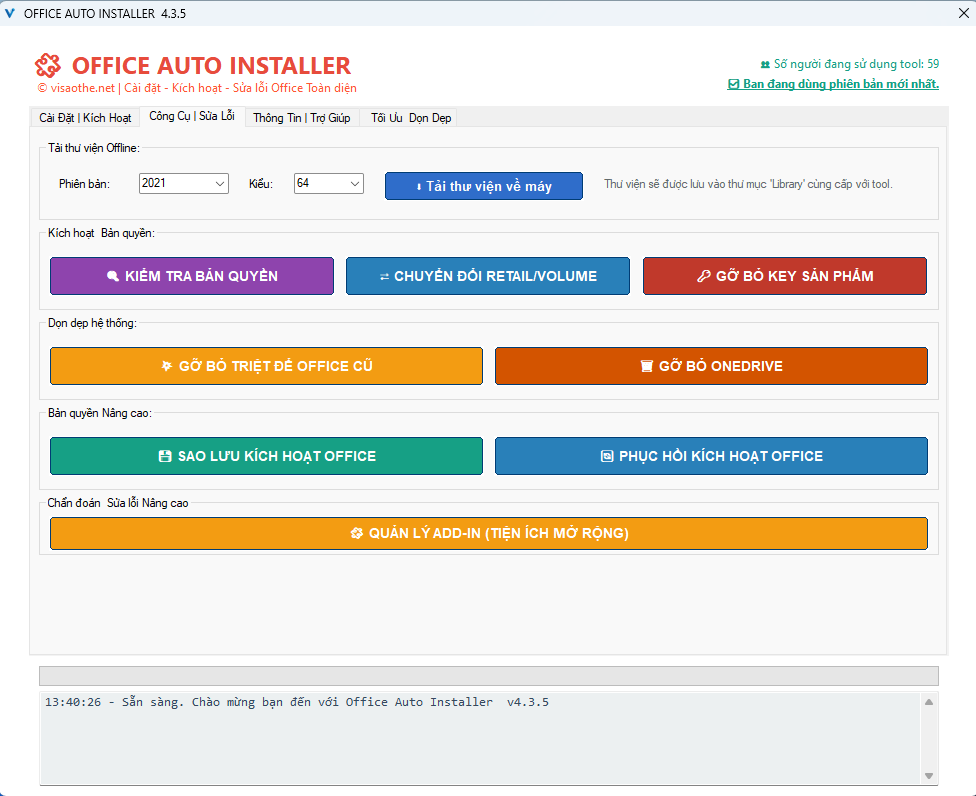Click the 'OFFICE AUTO INSTALLER' red heading

click(x=212, y=65)
